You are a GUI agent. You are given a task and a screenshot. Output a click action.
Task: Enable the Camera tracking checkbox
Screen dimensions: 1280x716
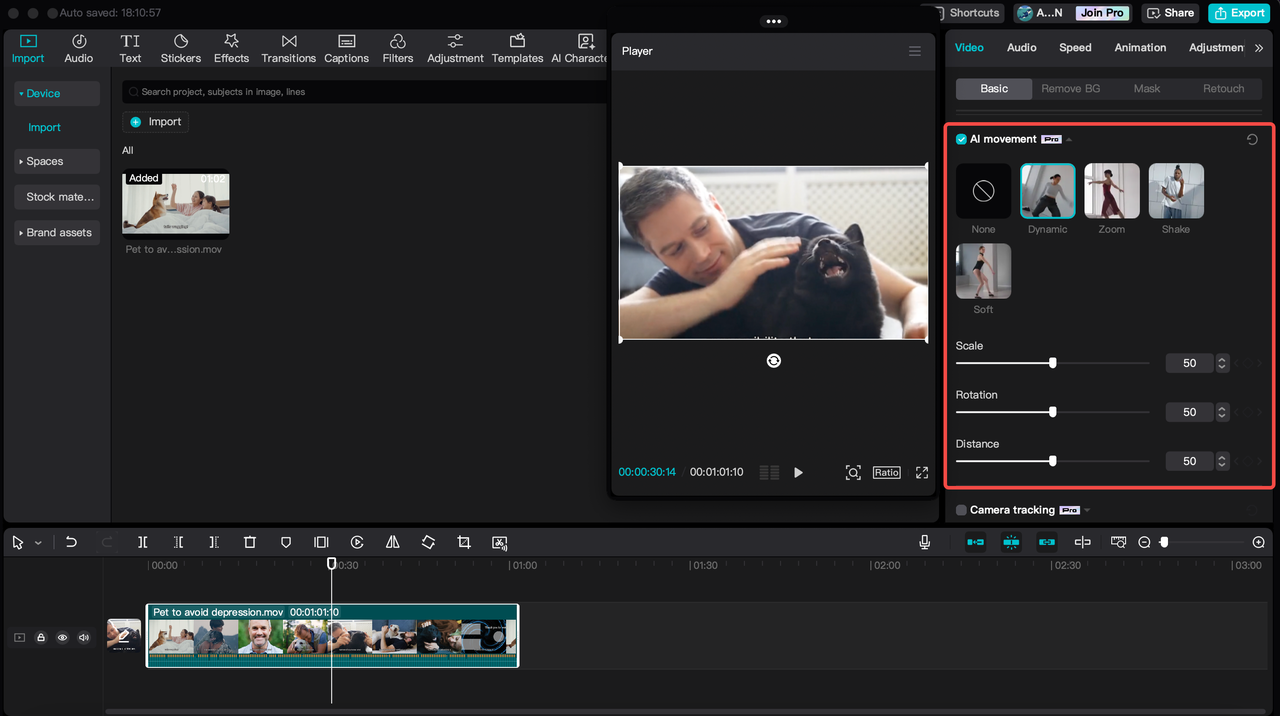coord(961,510)
